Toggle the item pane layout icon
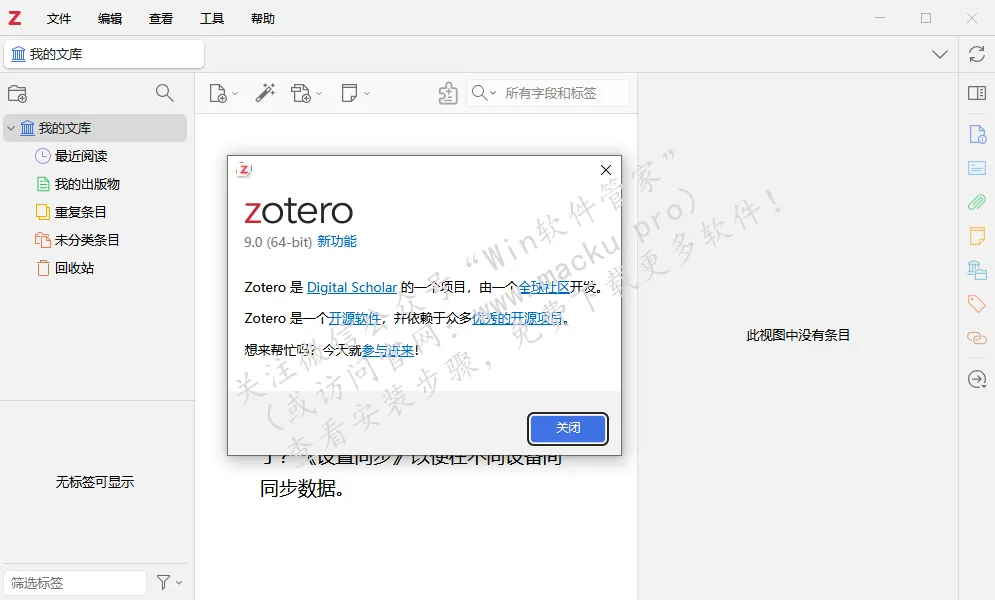995x600 pixels. [977, 93]
